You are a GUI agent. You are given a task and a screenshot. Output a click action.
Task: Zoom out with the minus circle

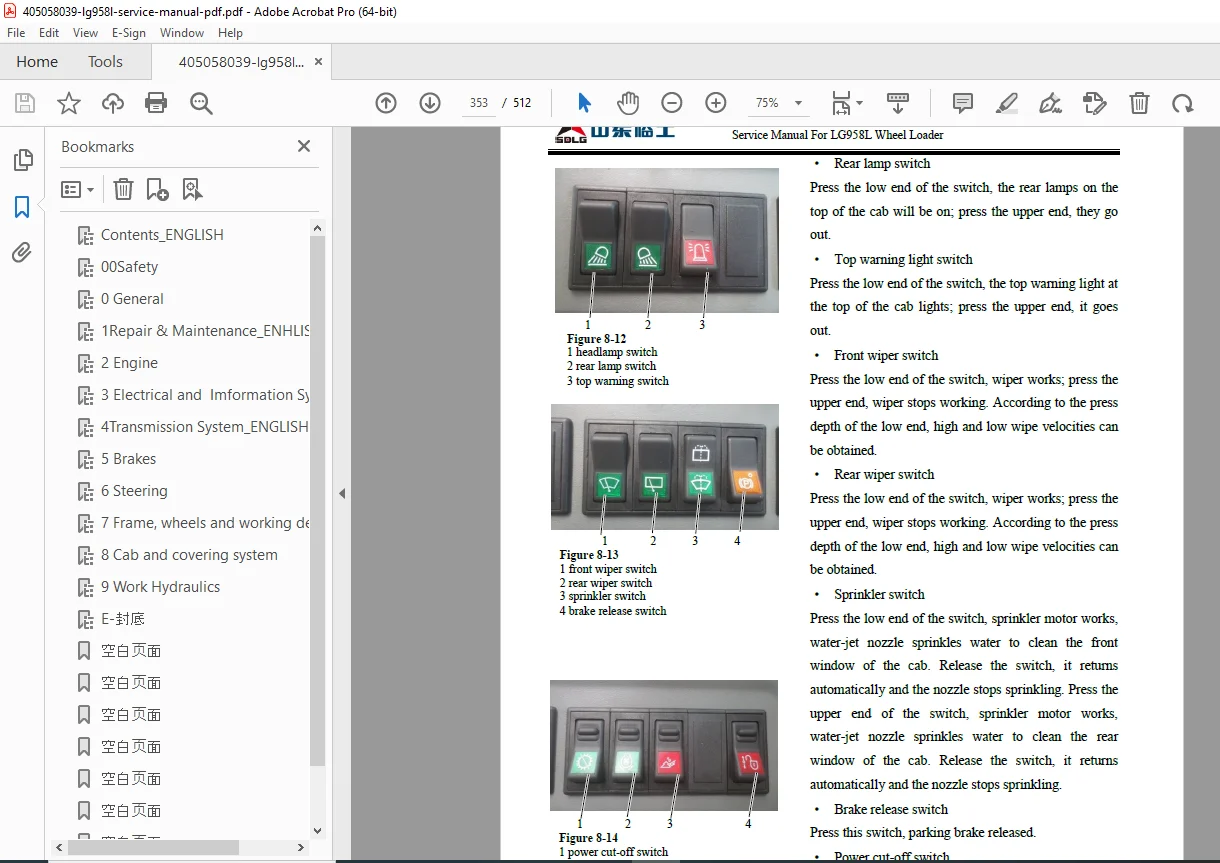point(672,102)
